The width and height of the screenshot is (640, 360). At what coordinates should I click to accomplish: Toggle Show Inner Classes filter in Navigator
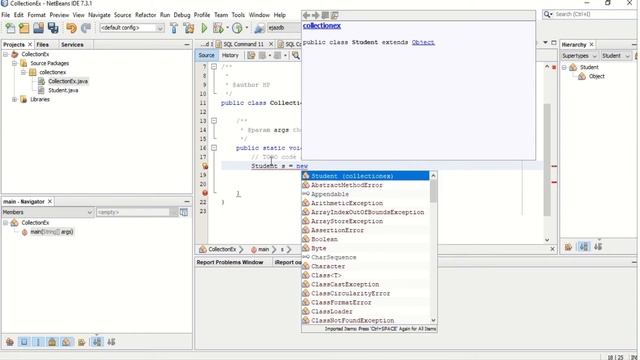tap(66, 342)
